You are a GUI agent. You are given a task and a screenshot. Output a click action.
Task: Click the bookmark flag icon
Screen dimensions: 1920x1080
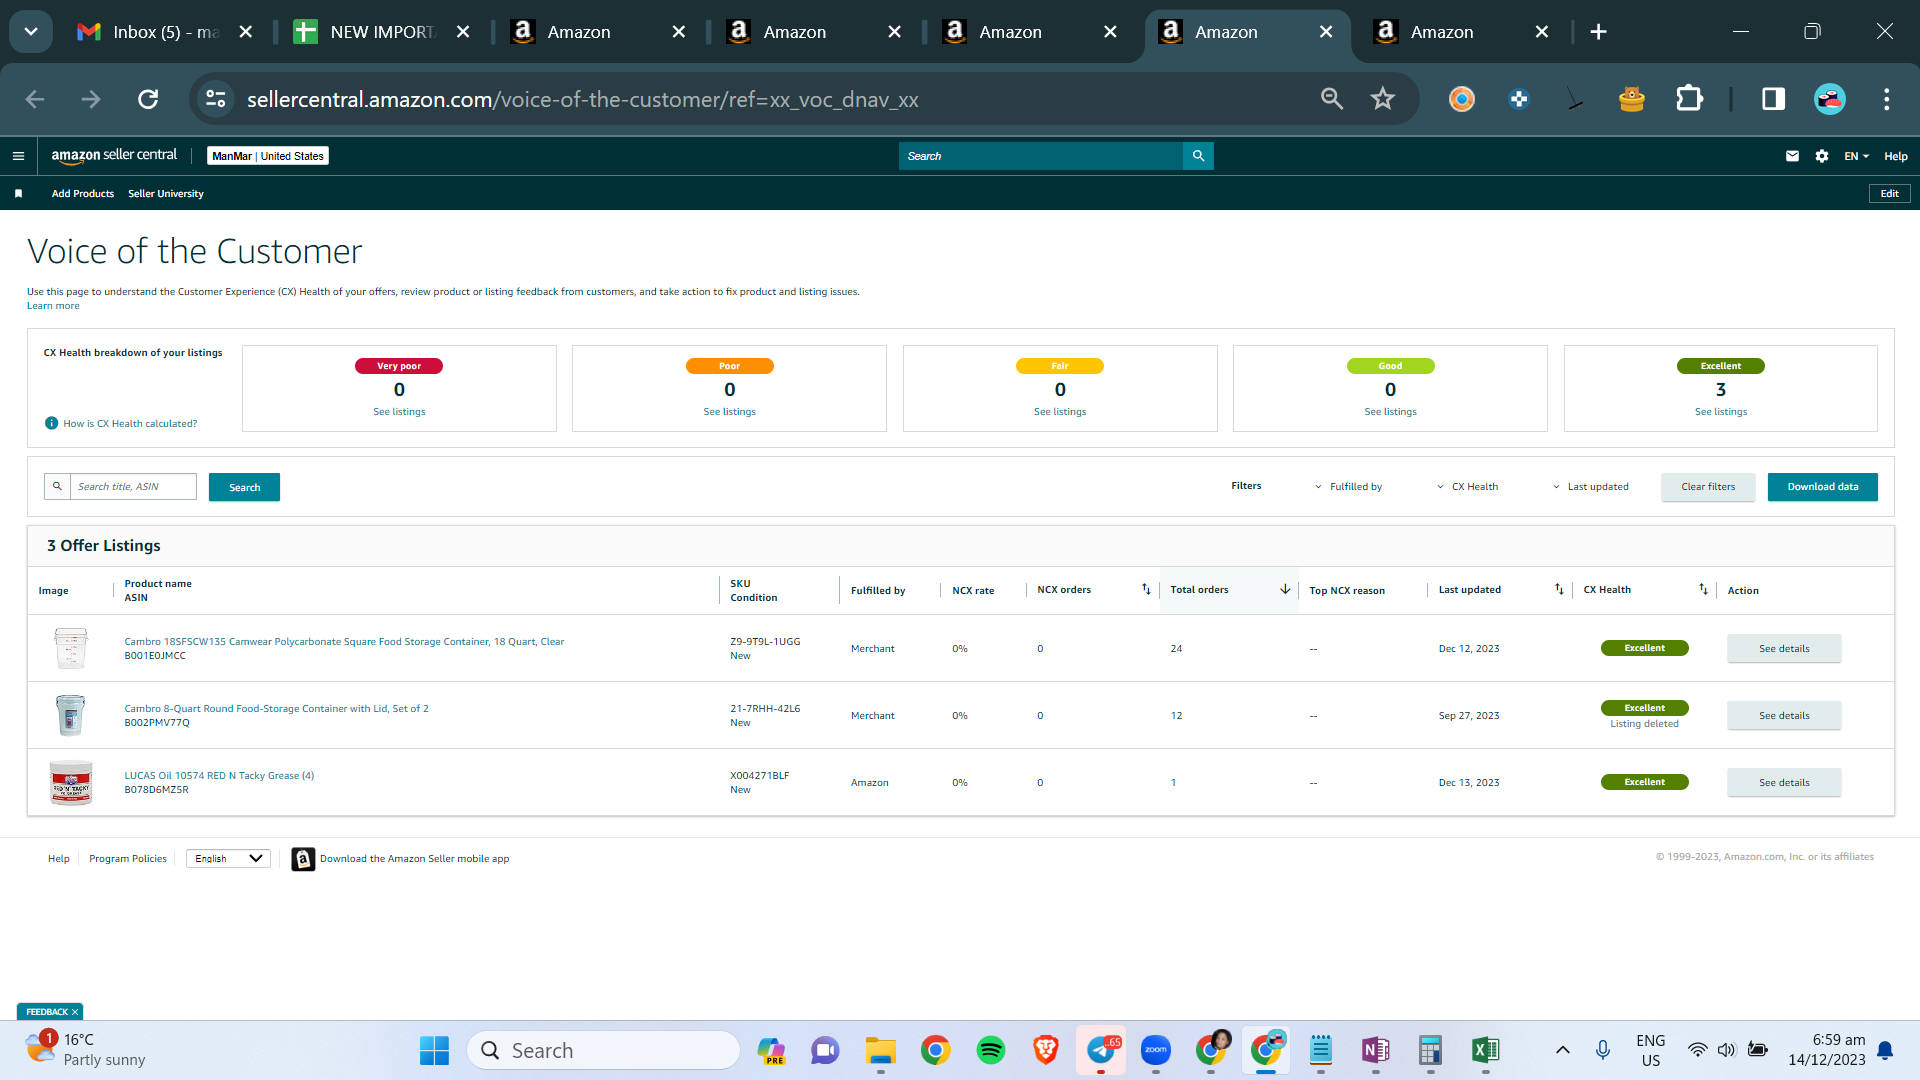pos(18,194)
